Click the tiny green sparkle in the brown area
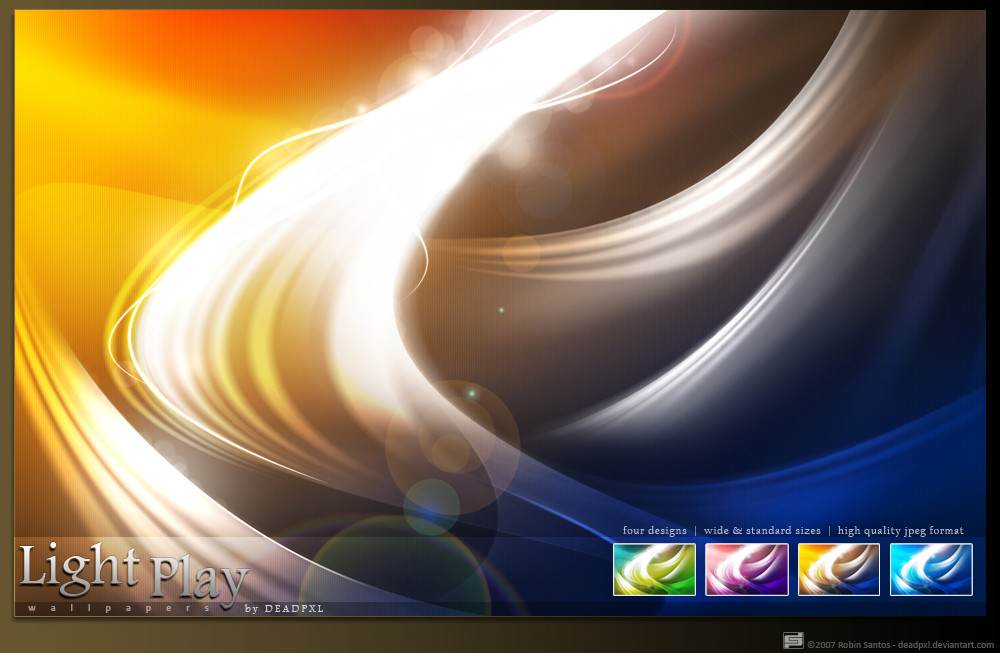 pyautogui.click(x=501, y=310)
